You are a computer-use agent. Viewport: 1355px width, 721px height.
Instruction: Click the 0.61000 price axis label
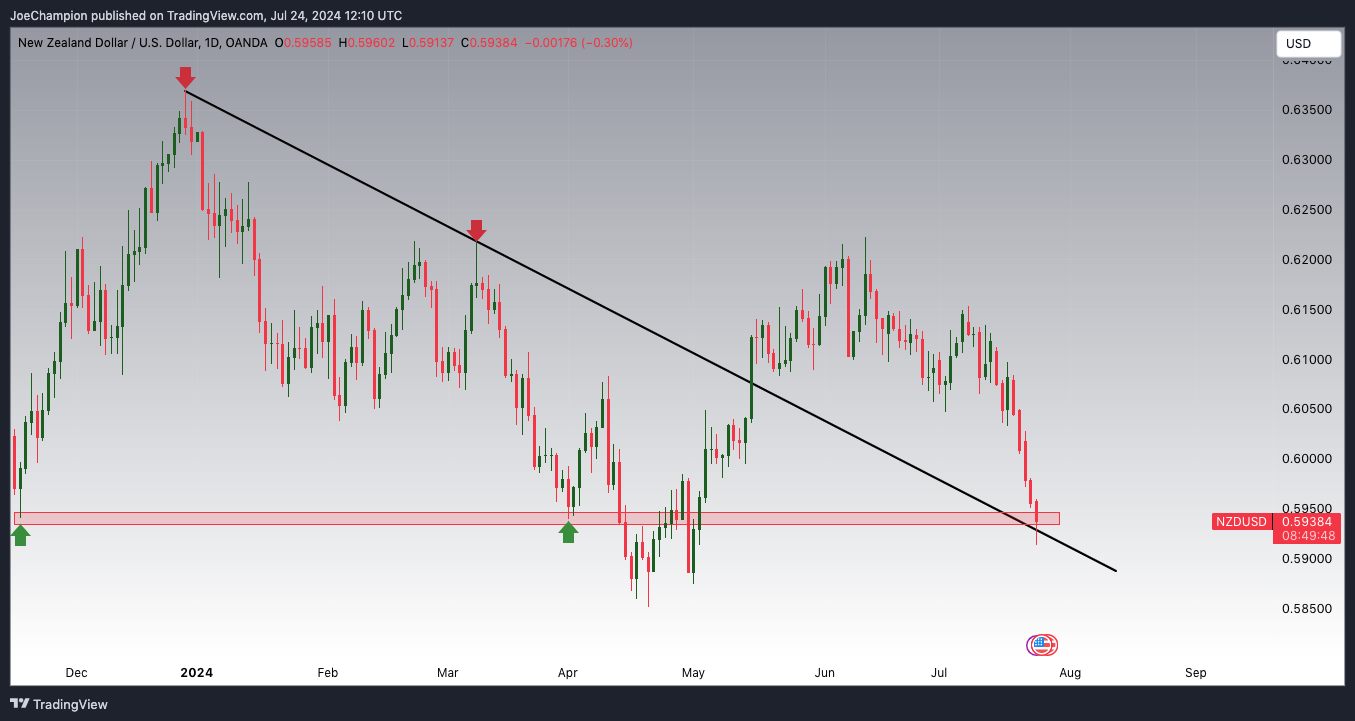1307,359
